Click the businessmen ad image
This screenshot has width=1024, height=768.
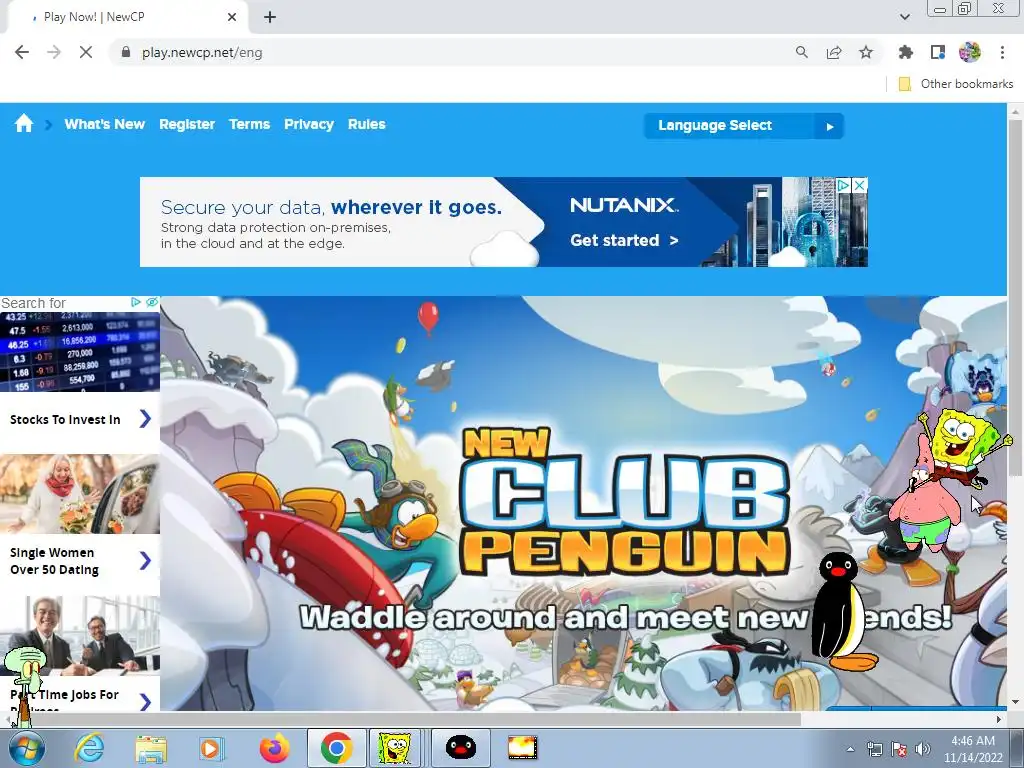pyautogui.click(x=80, y=635)
